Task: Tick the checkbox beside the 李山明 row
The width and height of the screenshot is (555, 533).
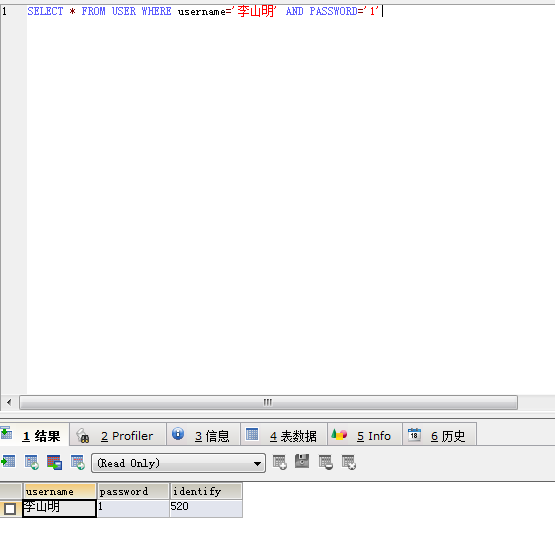Action: (x=10, y=509)
